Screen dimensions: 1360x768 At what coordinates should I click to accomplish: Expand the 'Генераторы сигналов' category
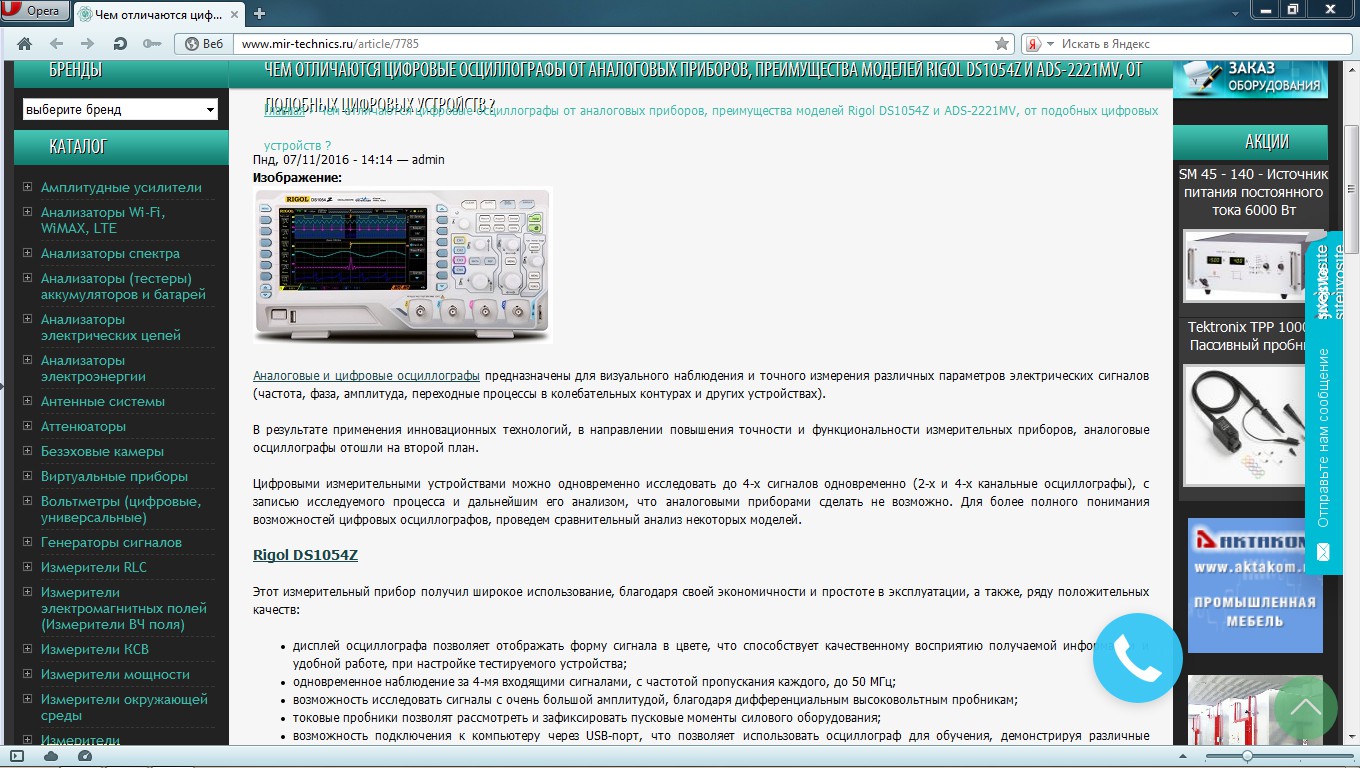pyautogui.click(x=28, y=541)
